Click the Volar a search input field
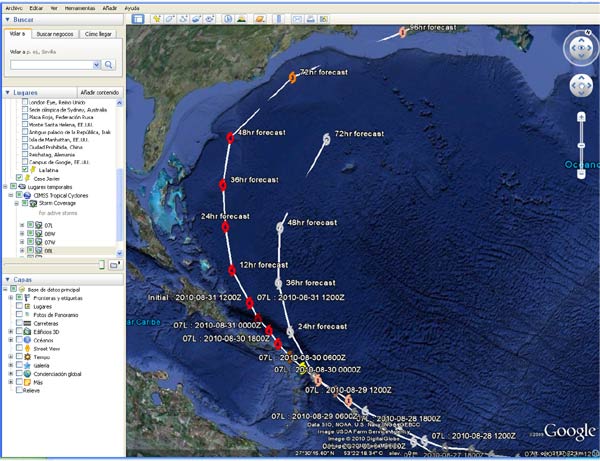600x461 pixels. click(52, 65)
